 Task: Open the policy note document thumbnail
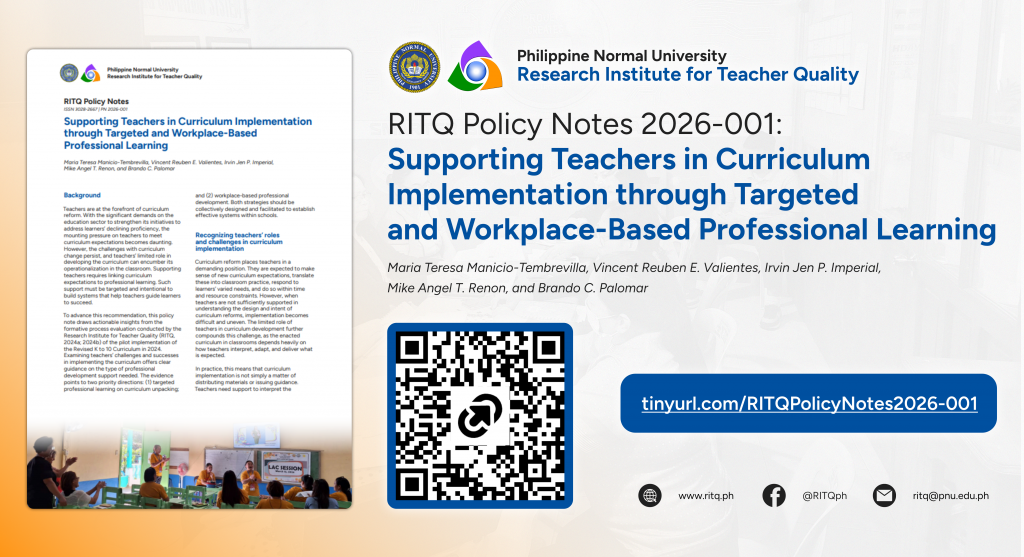[189, 279]
